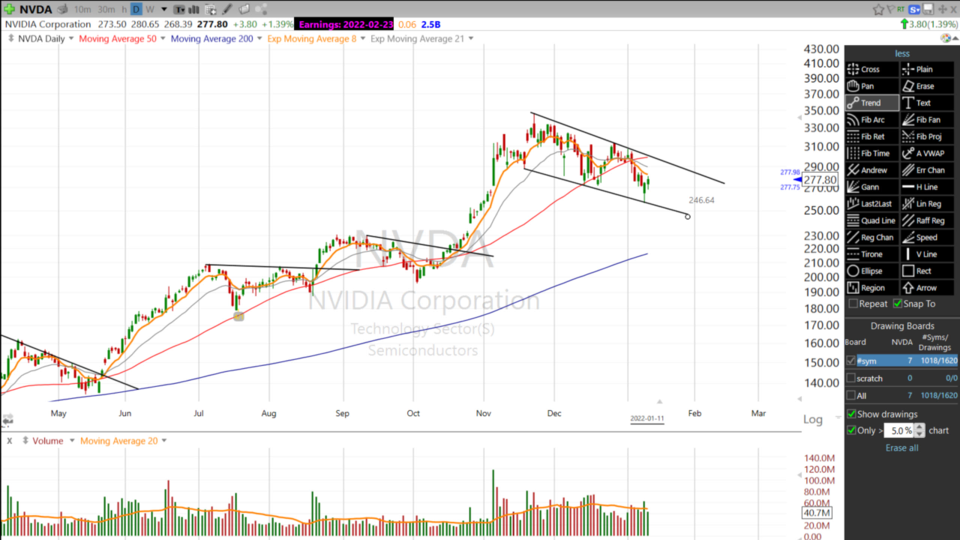Select the Region drawing tool

click(872, 288)
